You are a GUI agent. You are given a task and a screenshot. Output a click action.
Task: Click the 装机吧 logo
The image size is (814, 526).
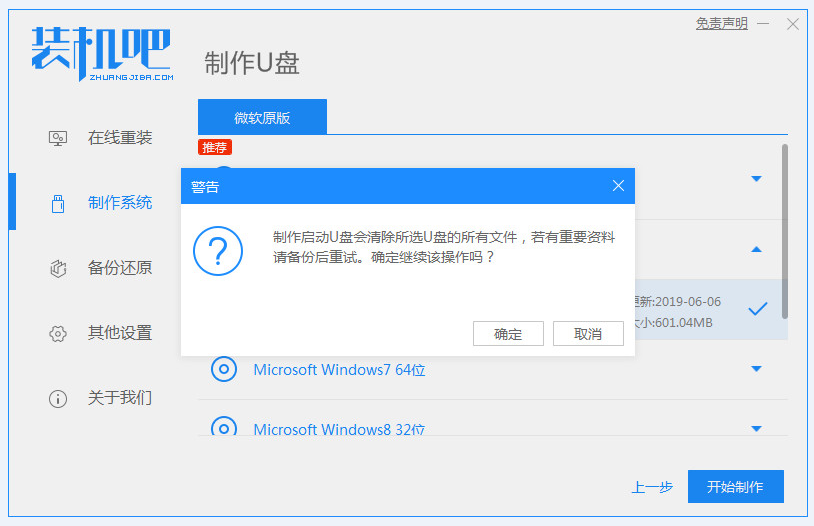point(102,53)
